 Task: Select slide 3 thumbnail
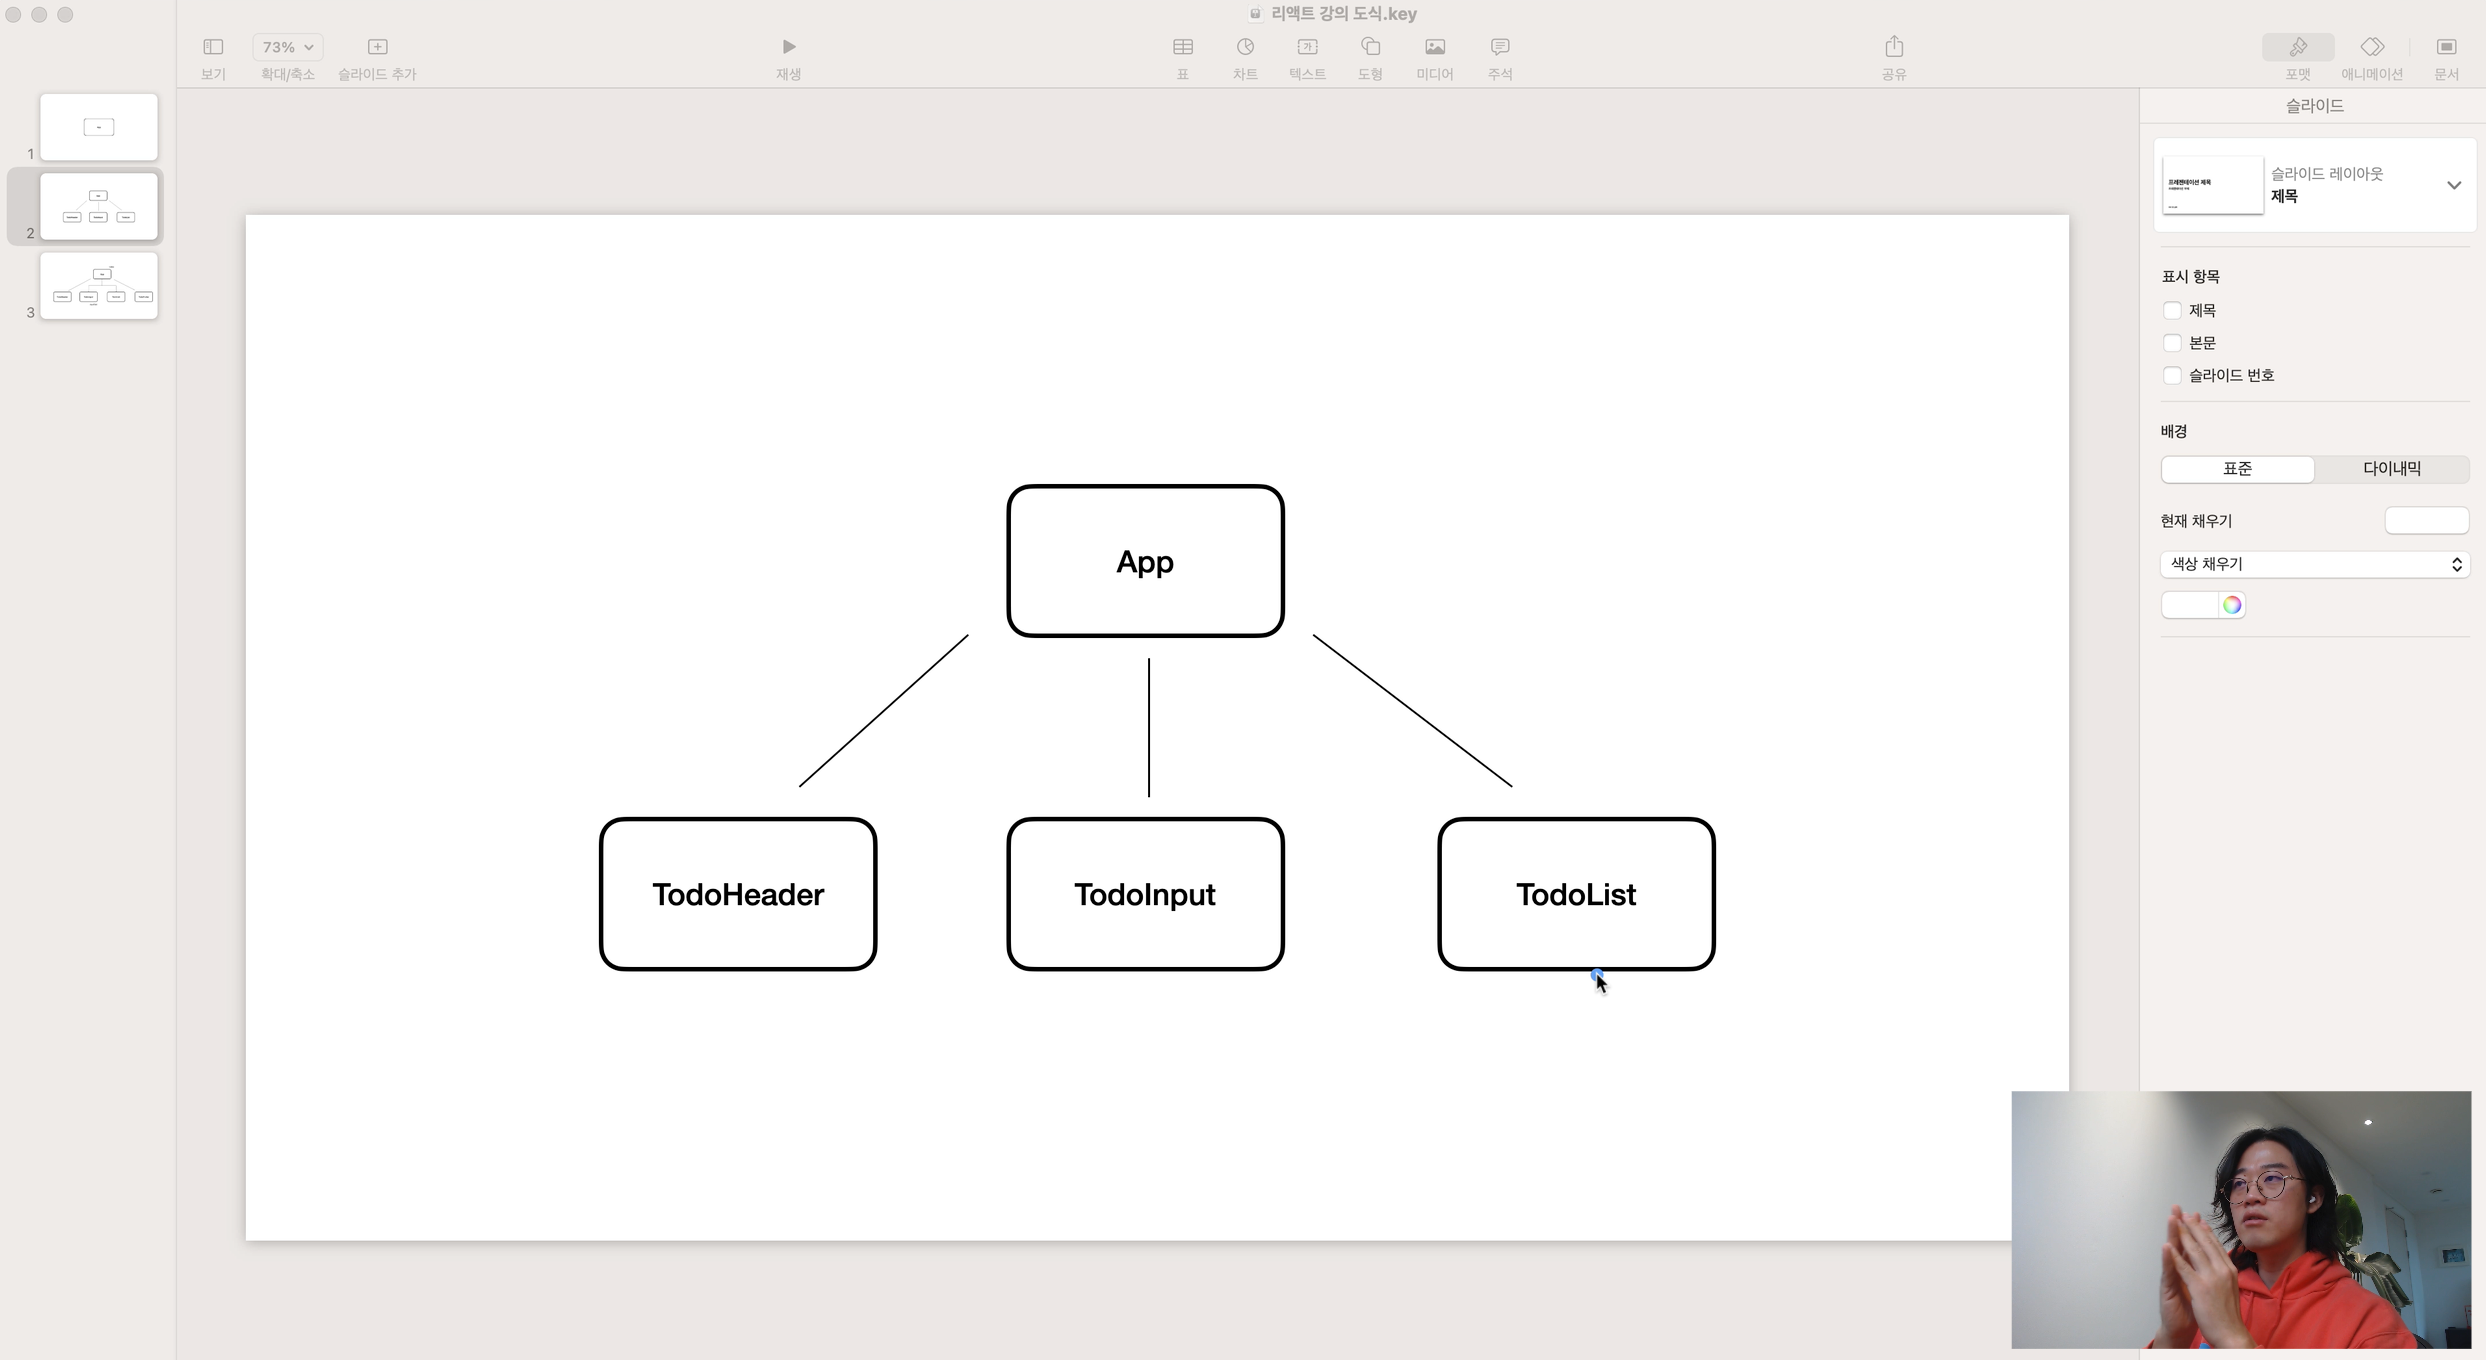point(99,286)
